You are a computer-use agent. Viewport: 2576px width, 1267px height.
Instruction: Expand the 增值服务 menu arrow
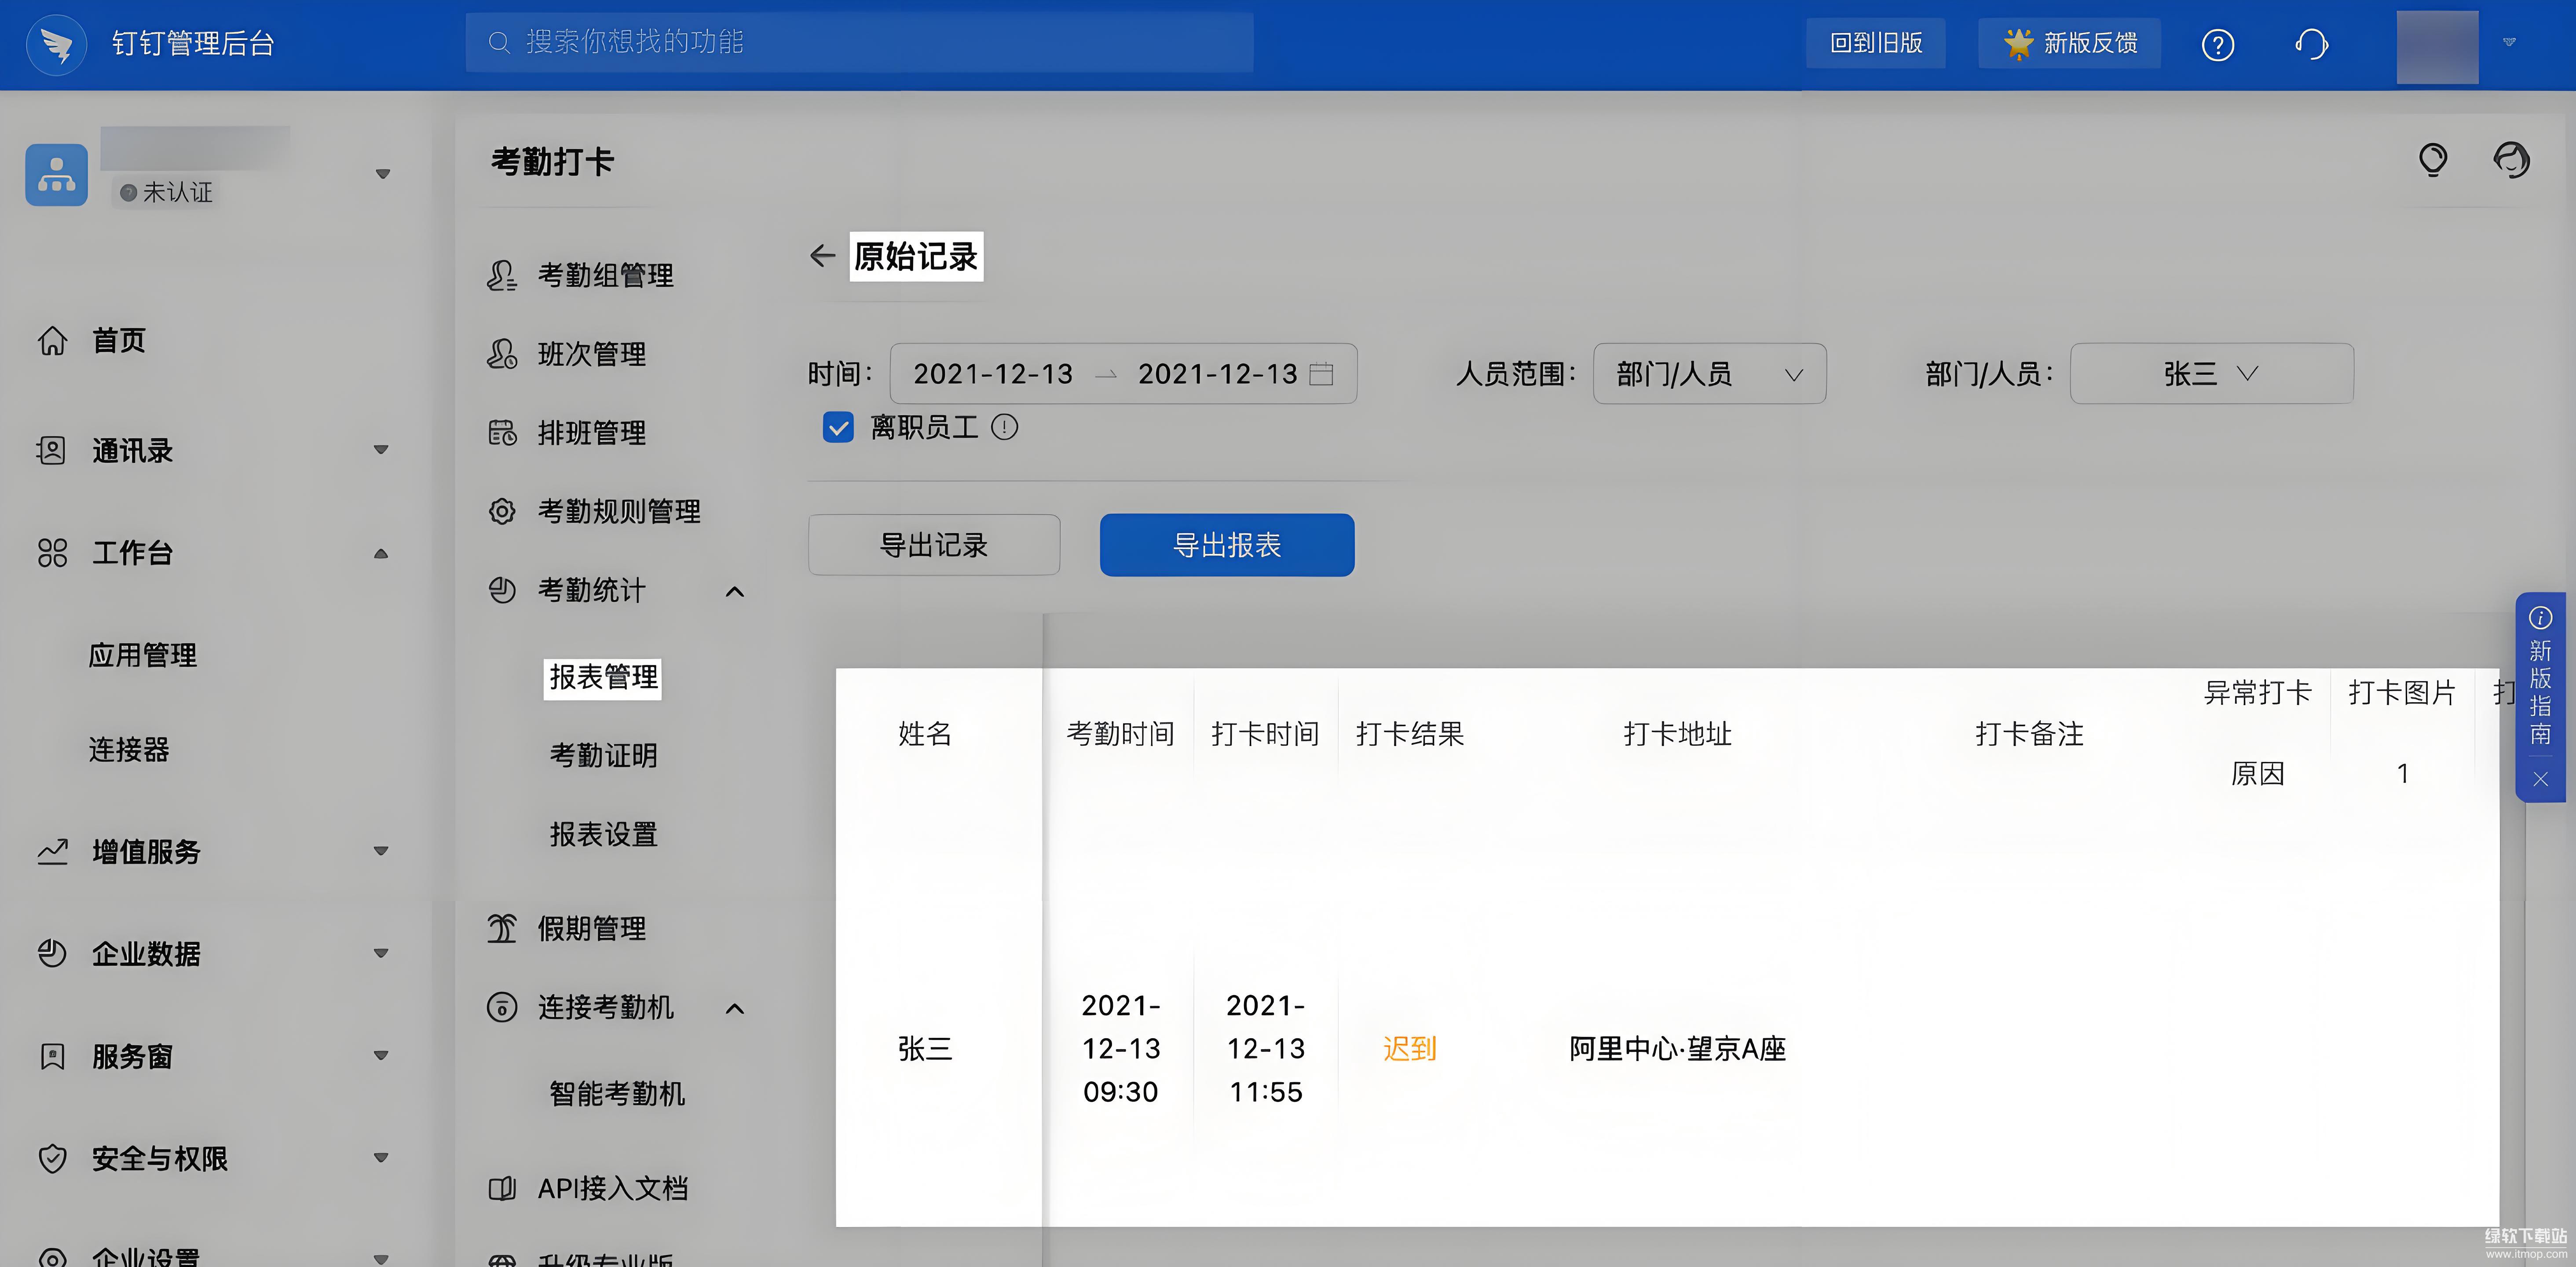click(381, 851)
